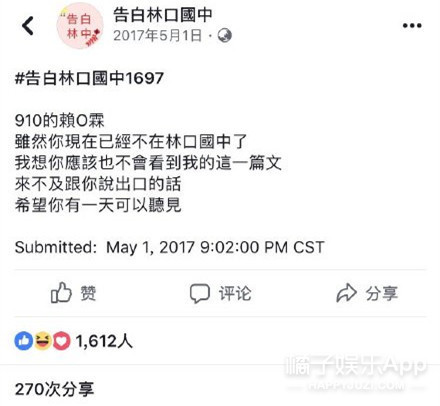This screenshot has height=406, width=440.
Task: Tap the globe public visibility icon
Action: tap(224, 35)
